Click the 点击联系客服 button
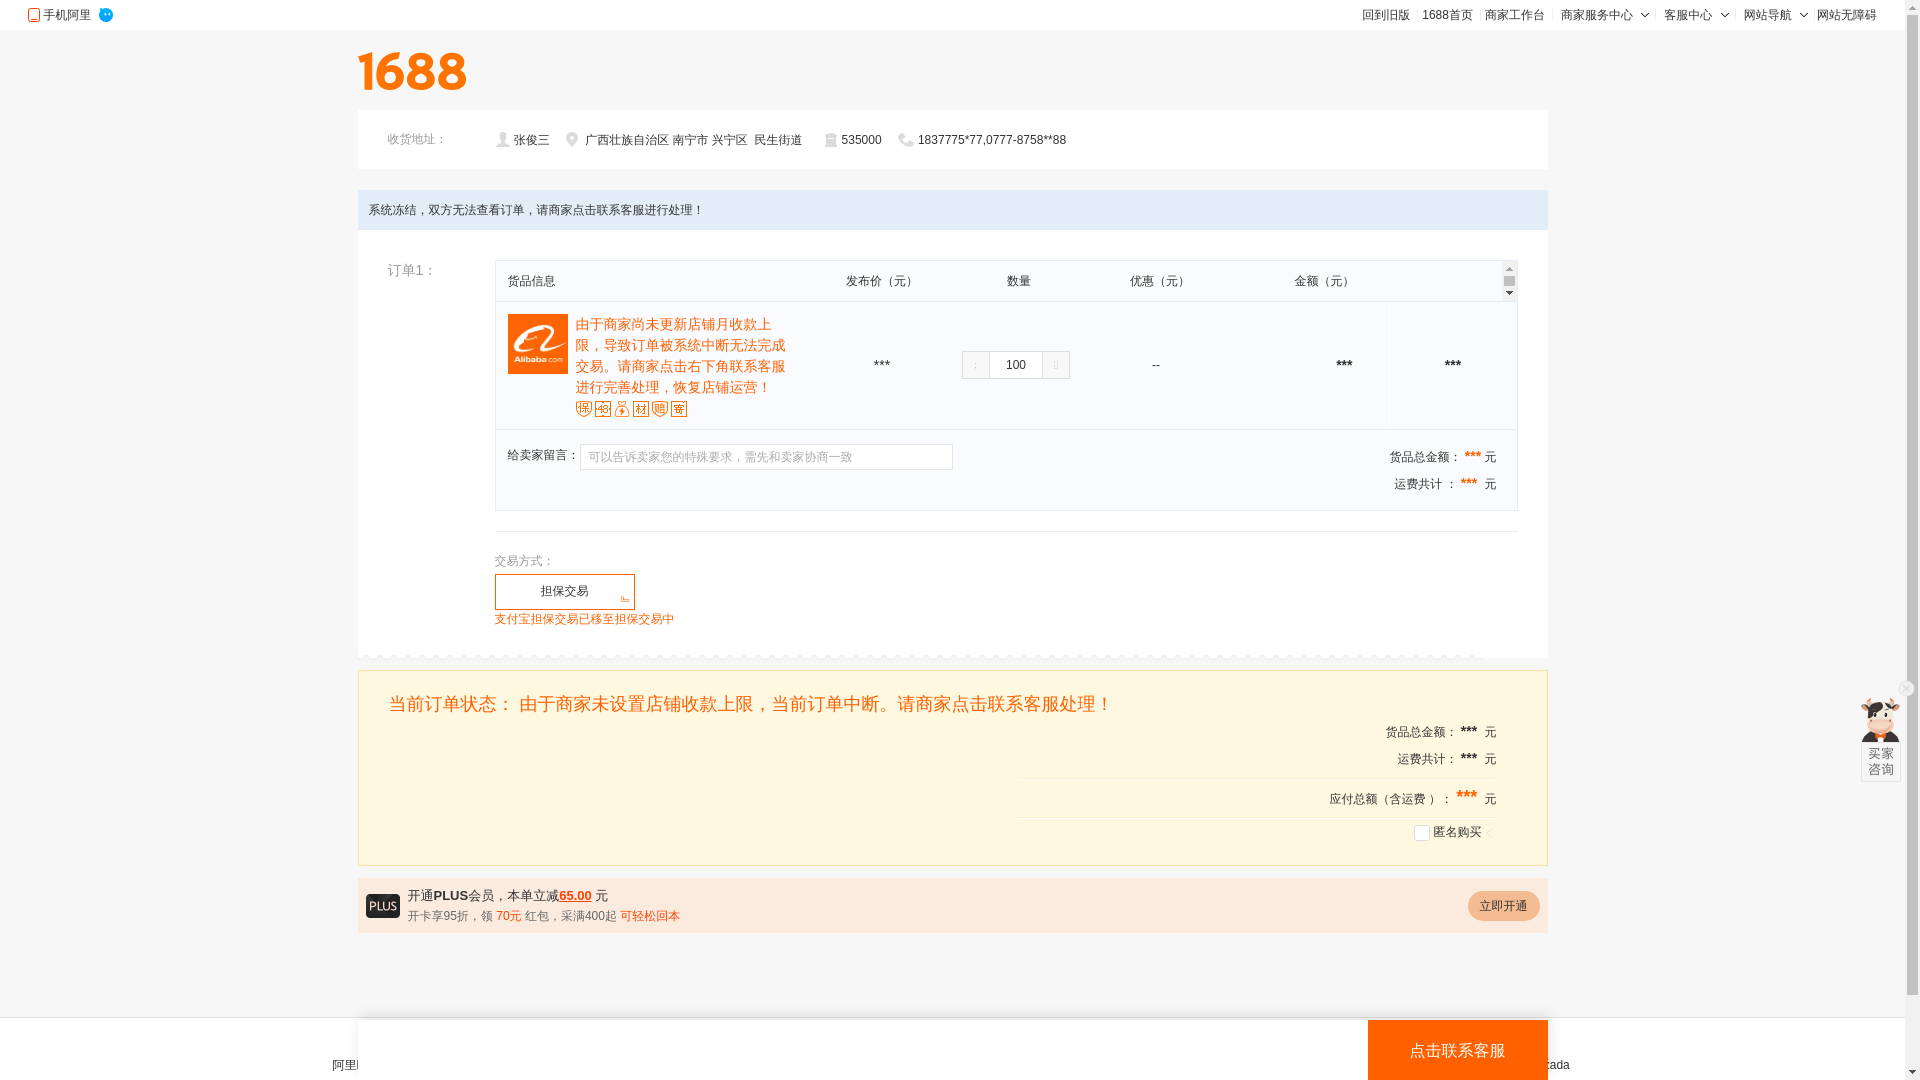This screenshot has width=1920, height=1080. coord(1458,1050)
